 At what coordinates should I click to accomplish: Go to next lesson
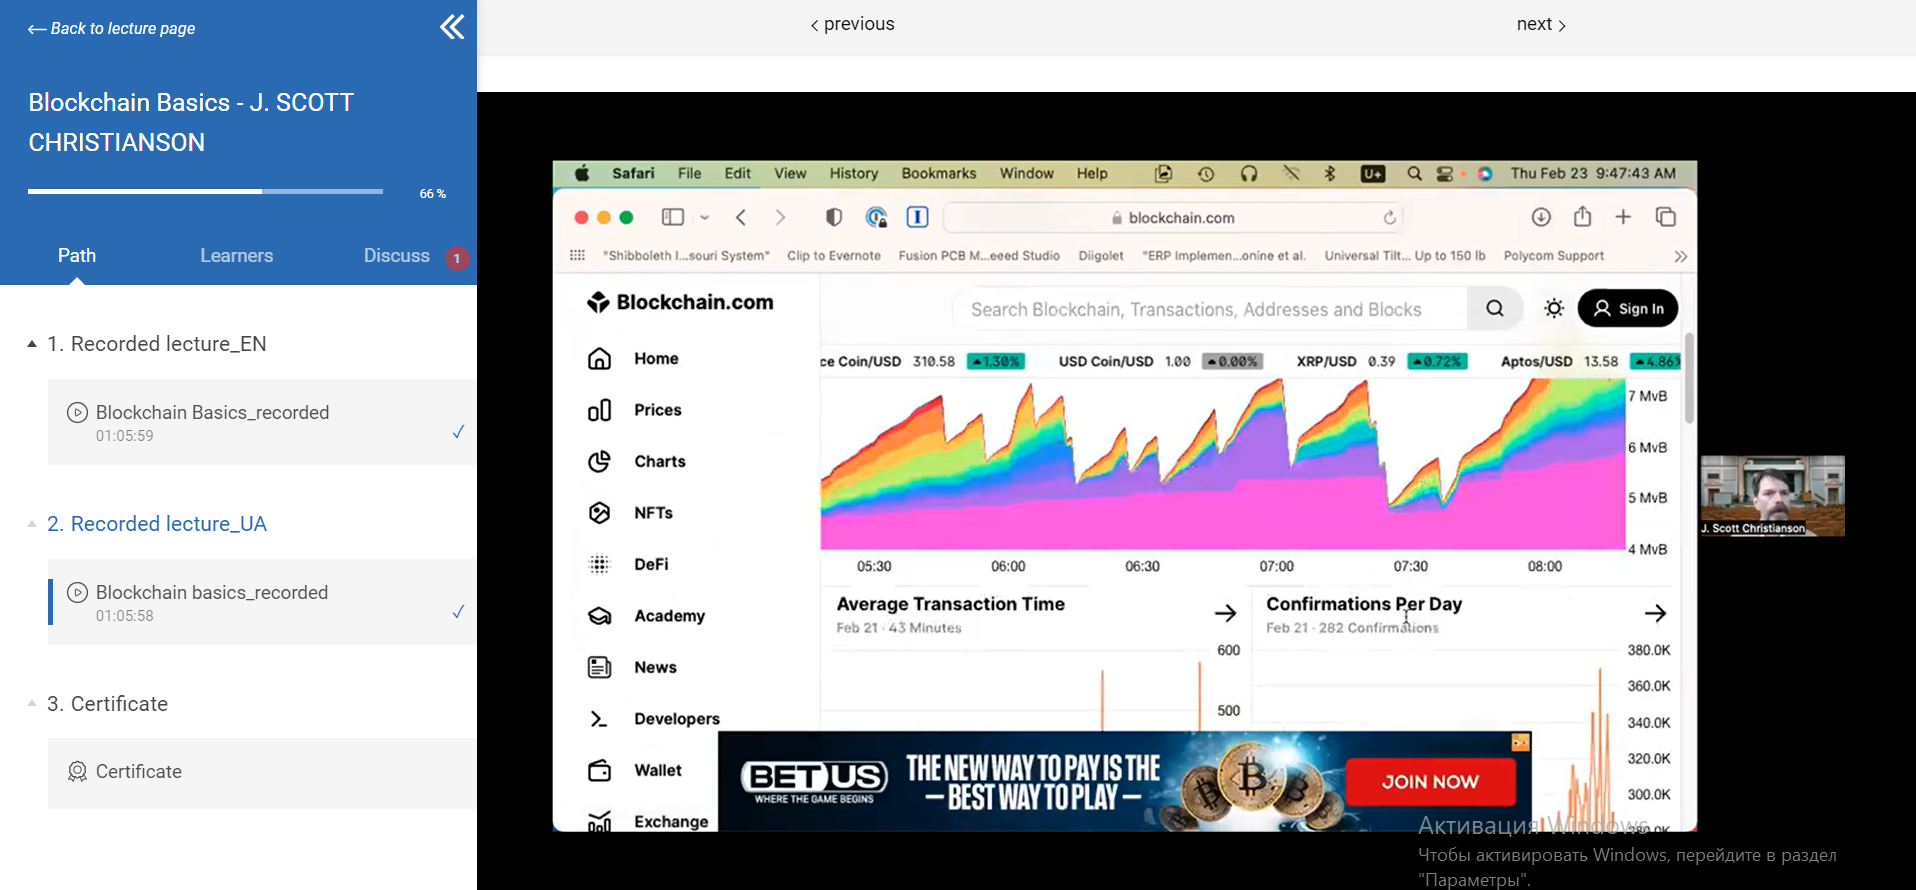point(1541,24)
